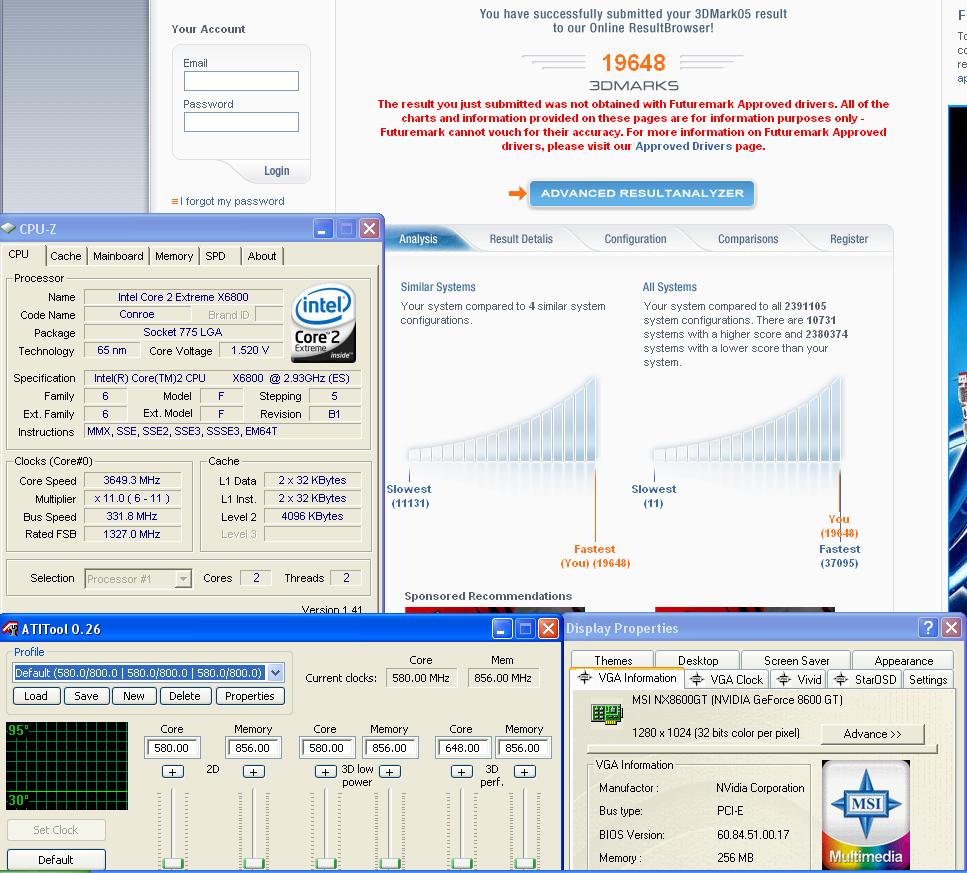This screenshot has height=873, width=967.
Task: Switch to the StarOSD tab
Action: coord(865,679)
